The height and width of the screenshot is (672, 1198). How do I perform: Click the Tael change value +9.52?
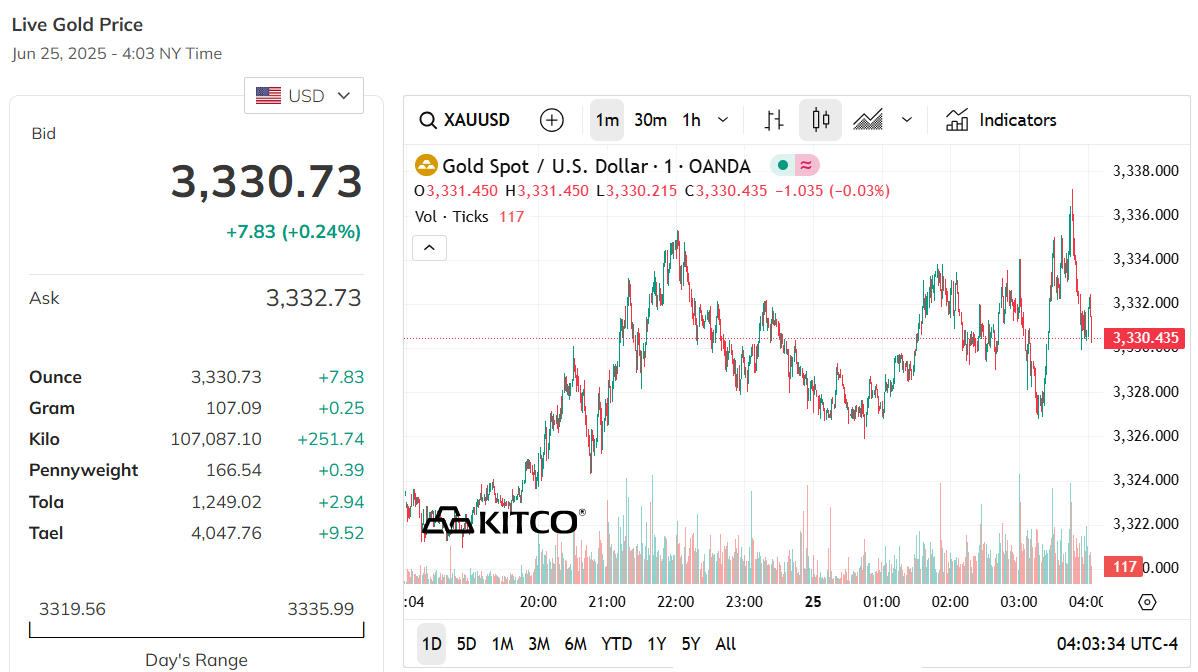[342, 533]
